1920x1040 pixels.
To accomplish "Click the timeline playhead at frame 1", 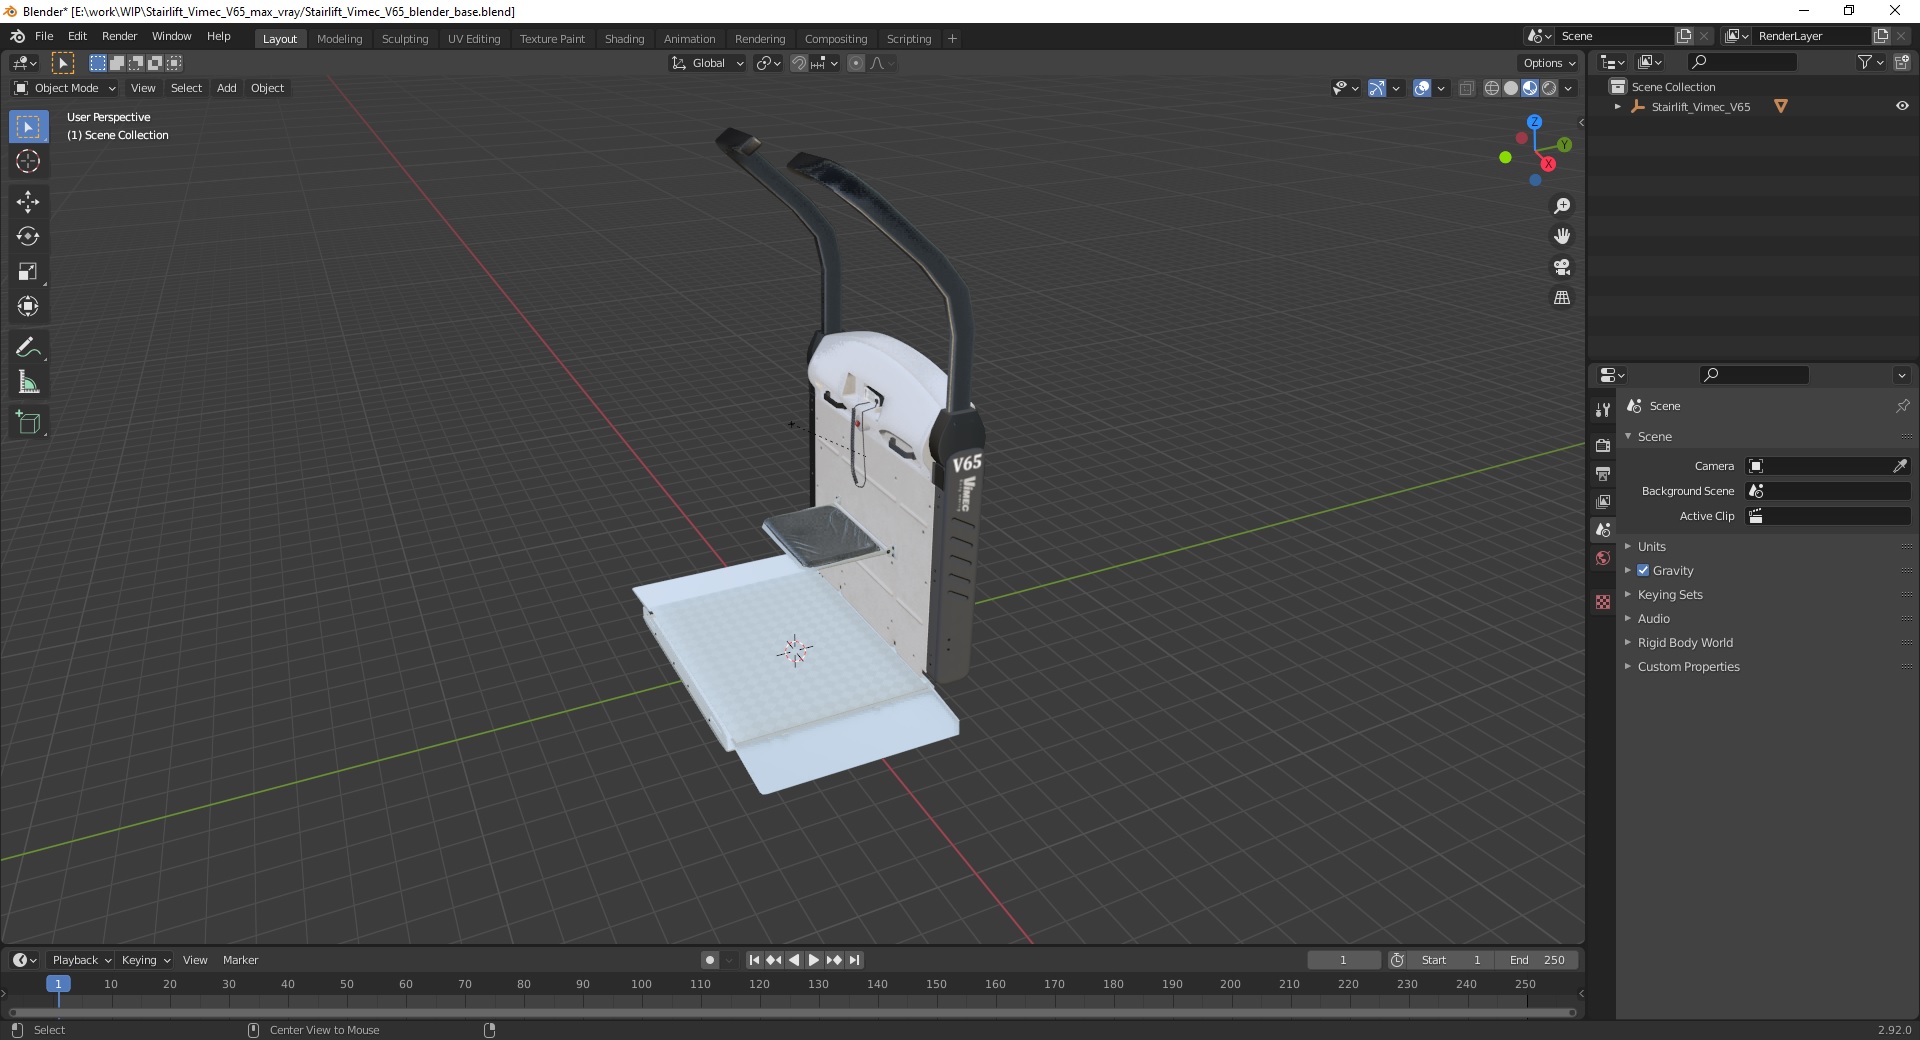I will click(58, 984).
